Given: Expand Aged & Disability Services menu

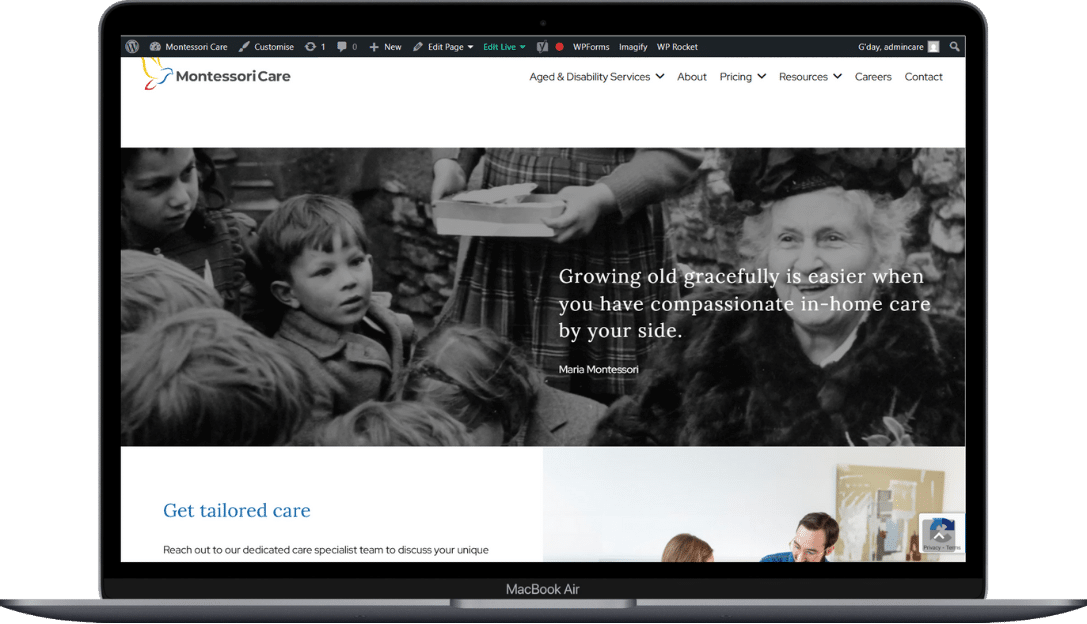Looking at the screenshot, I should (596, 77).
